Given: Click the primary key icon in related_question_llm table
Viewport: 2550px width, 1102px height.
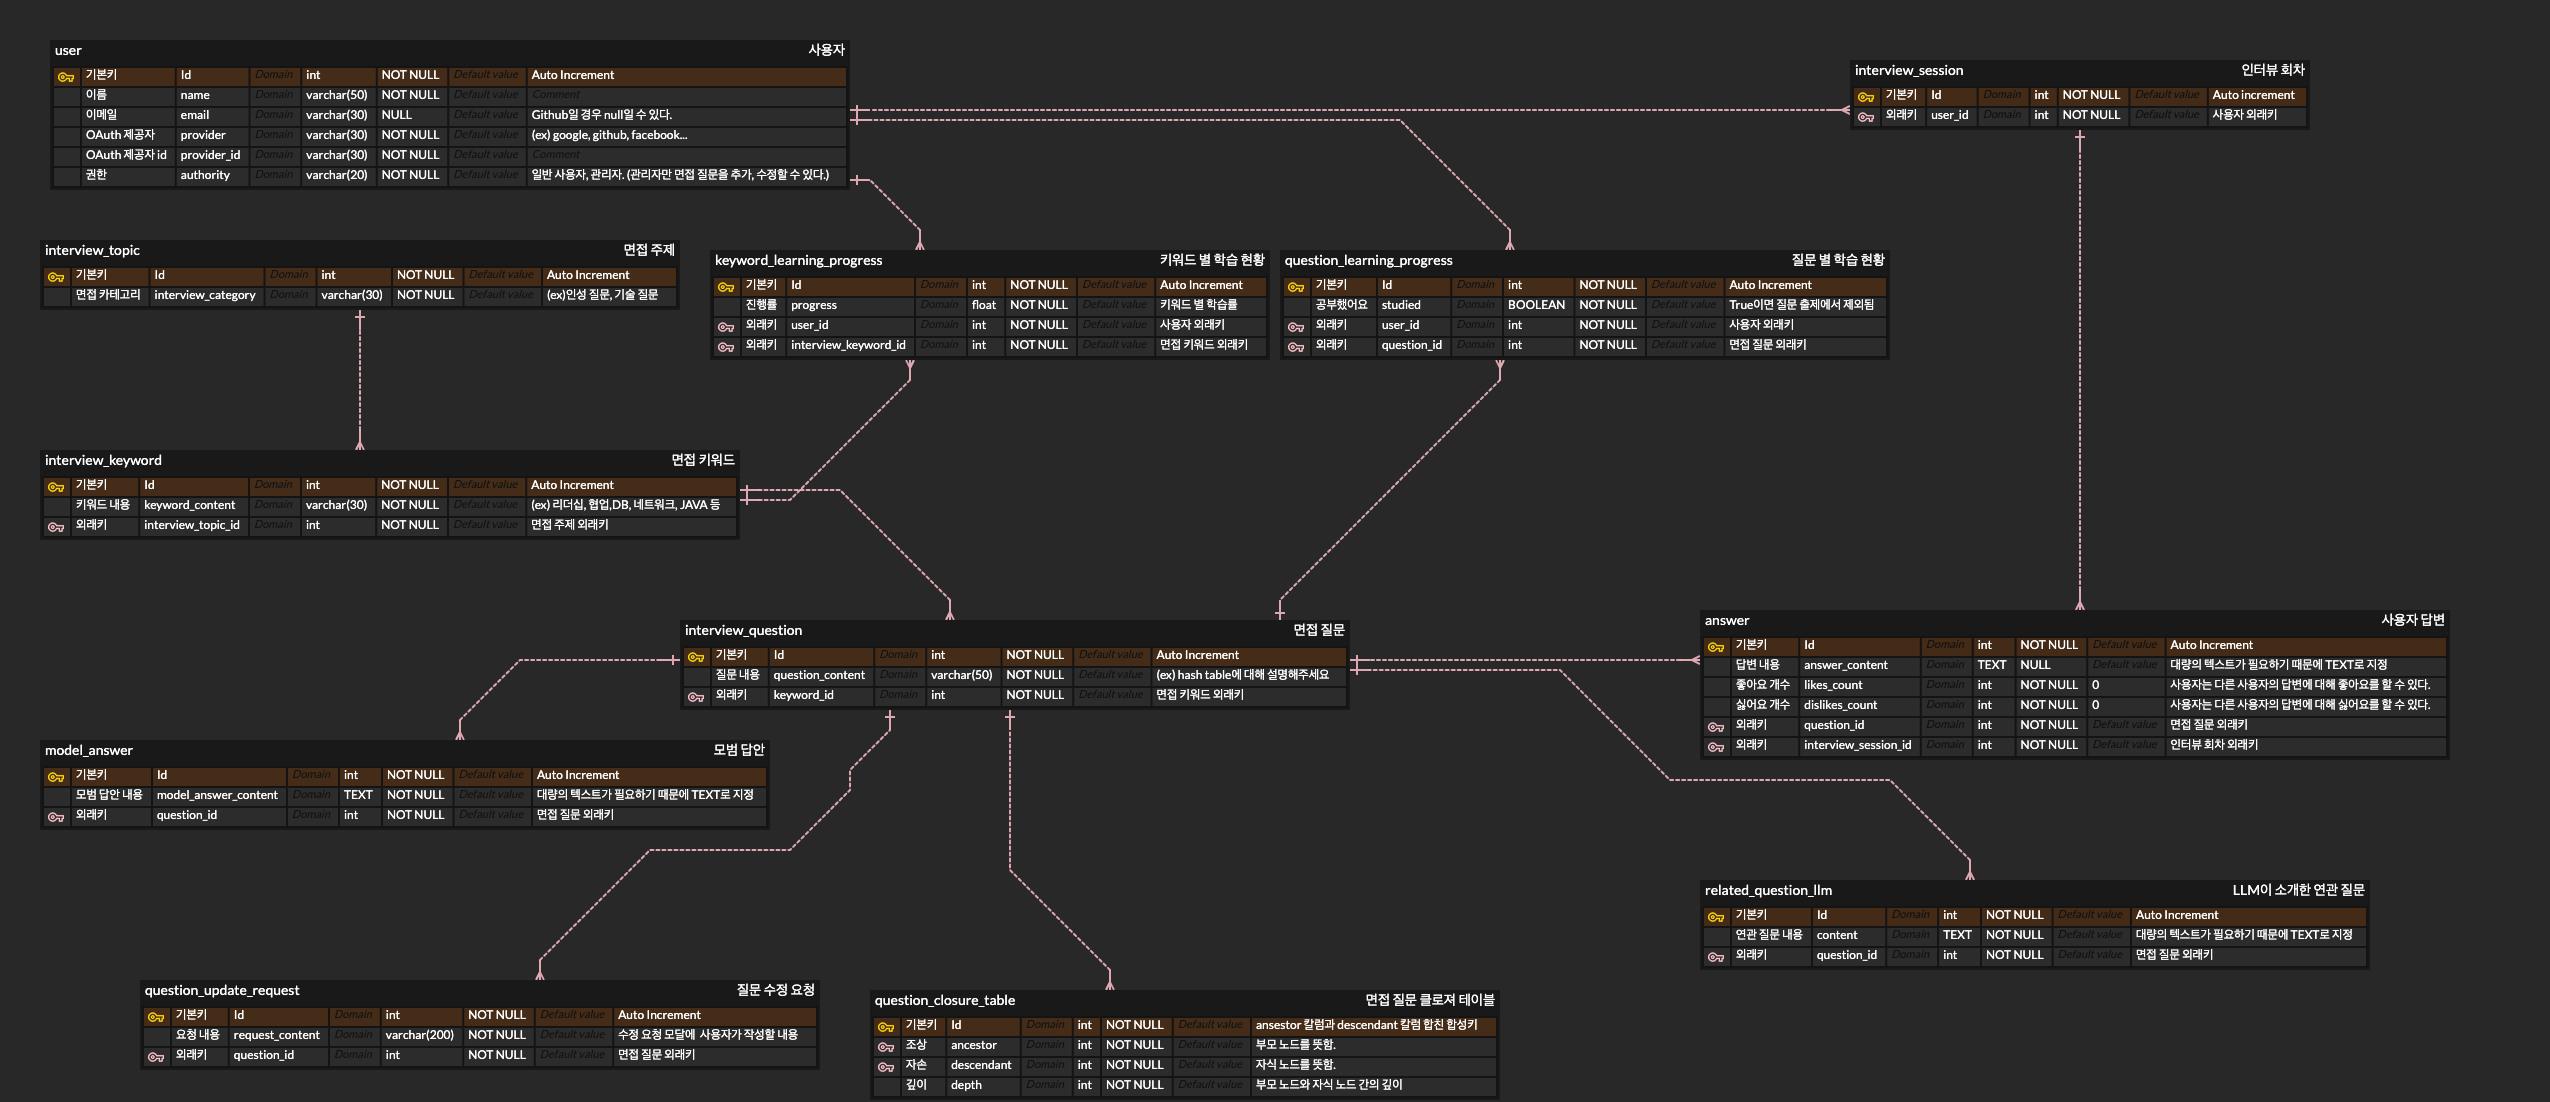Looking at the screenshot, I should pos(1716,917).
